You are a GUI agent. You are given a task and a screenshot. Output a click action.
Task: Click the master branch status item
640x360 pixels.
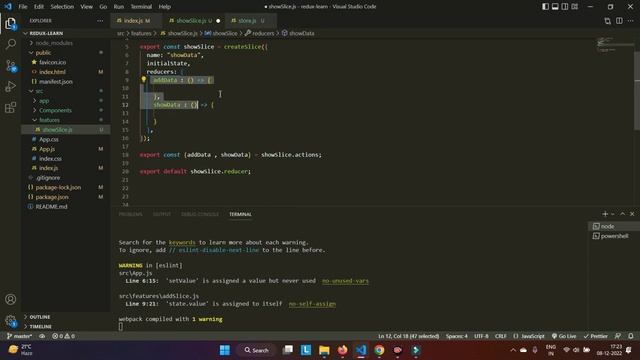[19, 336]
